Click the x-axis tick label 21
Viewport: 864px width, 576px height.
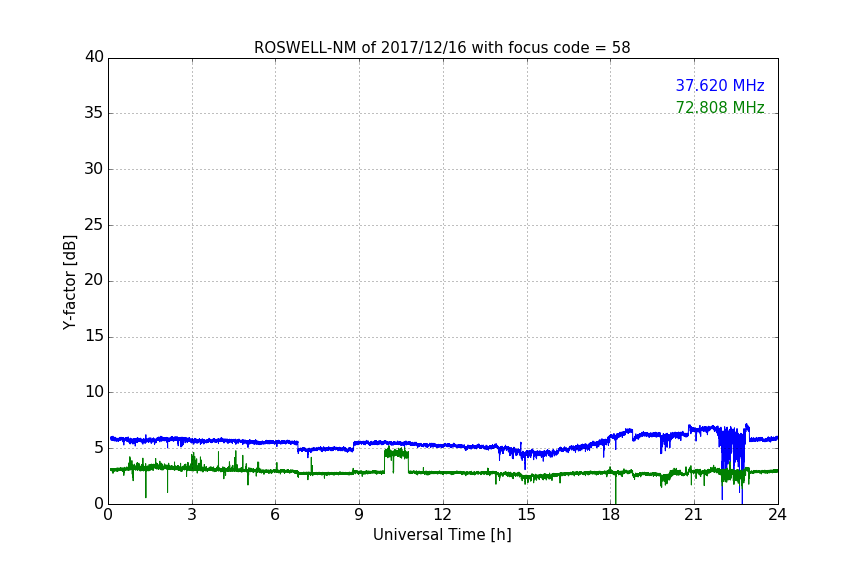694,515
